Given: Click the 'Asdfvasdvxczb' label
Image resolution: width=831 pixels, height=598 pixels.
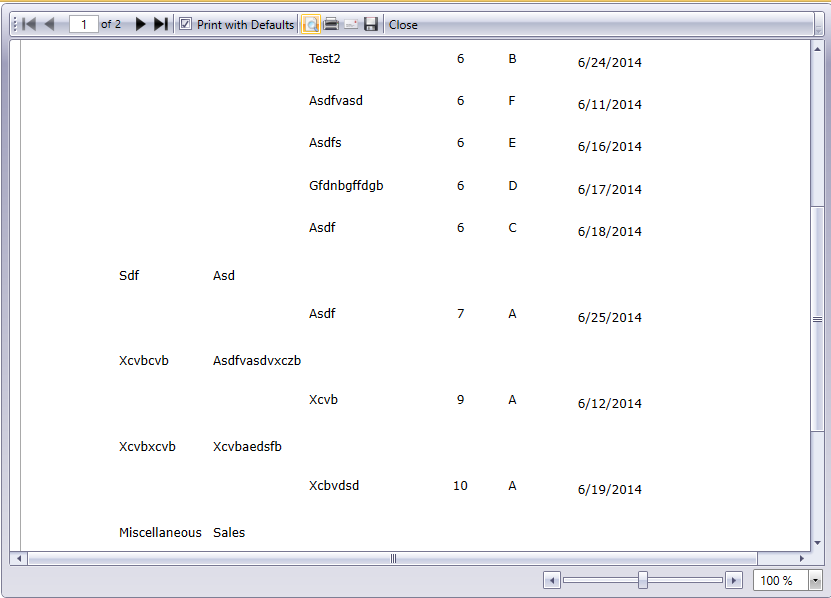Looking at the screenshot, I should 257,360.
